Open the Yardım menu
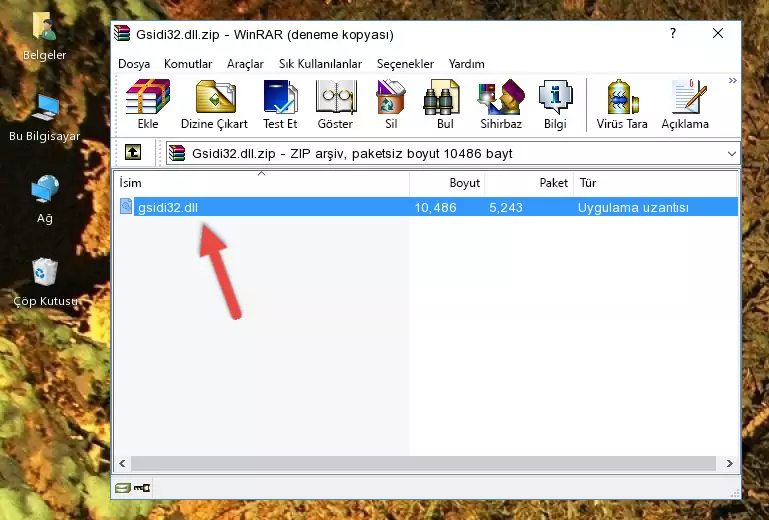The width and height of the screenshot is (769, 520). pos(466,64)
